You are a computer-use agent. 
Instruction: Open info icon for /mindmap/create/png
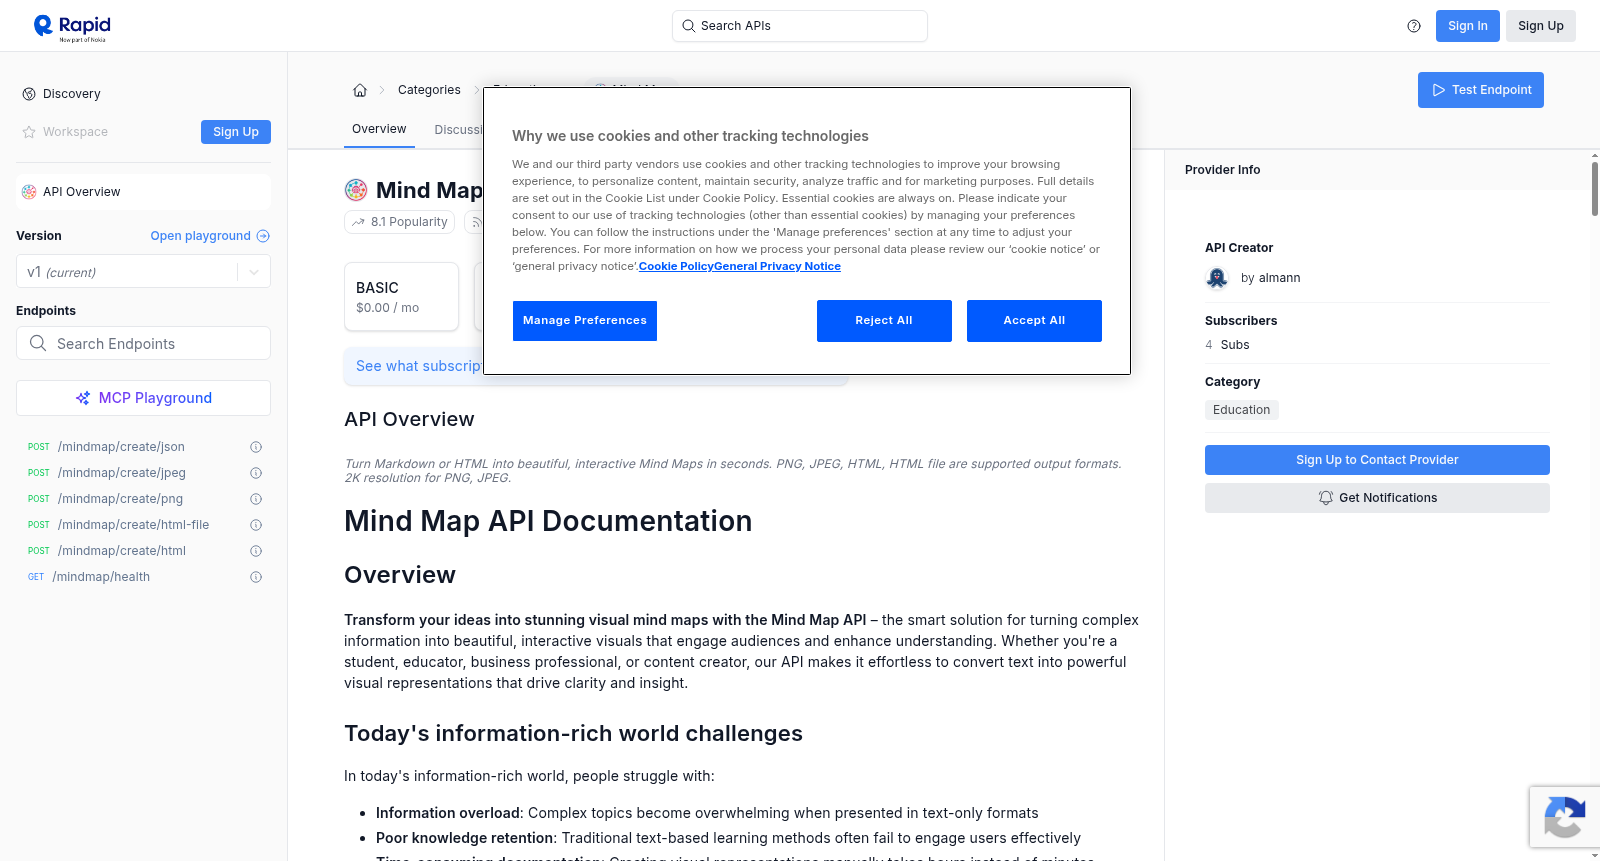pos(256,499)
